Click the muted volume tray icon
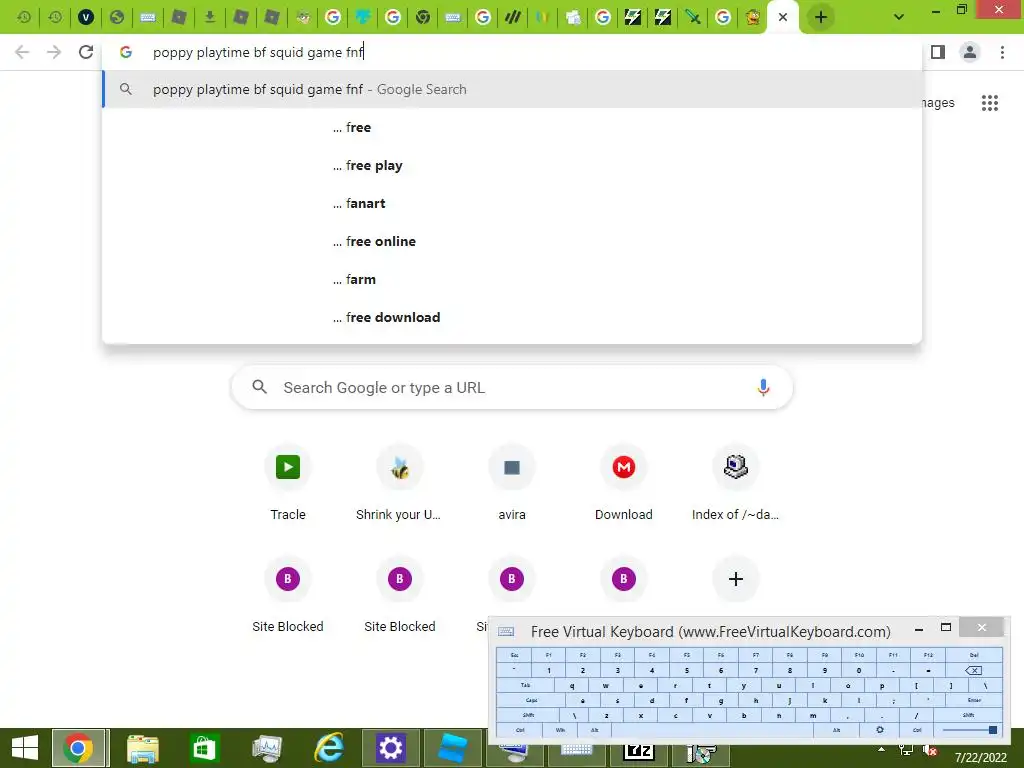Image resolution: width=1024 pixels, height=768 pixels. pos(931,750)
